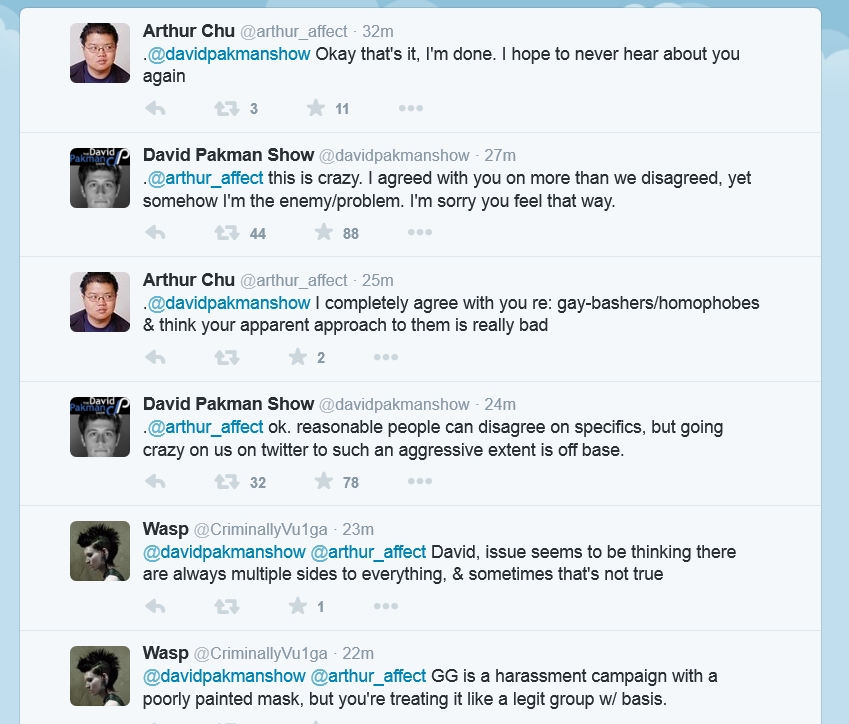Open more options on "this is crazy" tweet
The height and width of the screenshot is (724, 849).
419,233
